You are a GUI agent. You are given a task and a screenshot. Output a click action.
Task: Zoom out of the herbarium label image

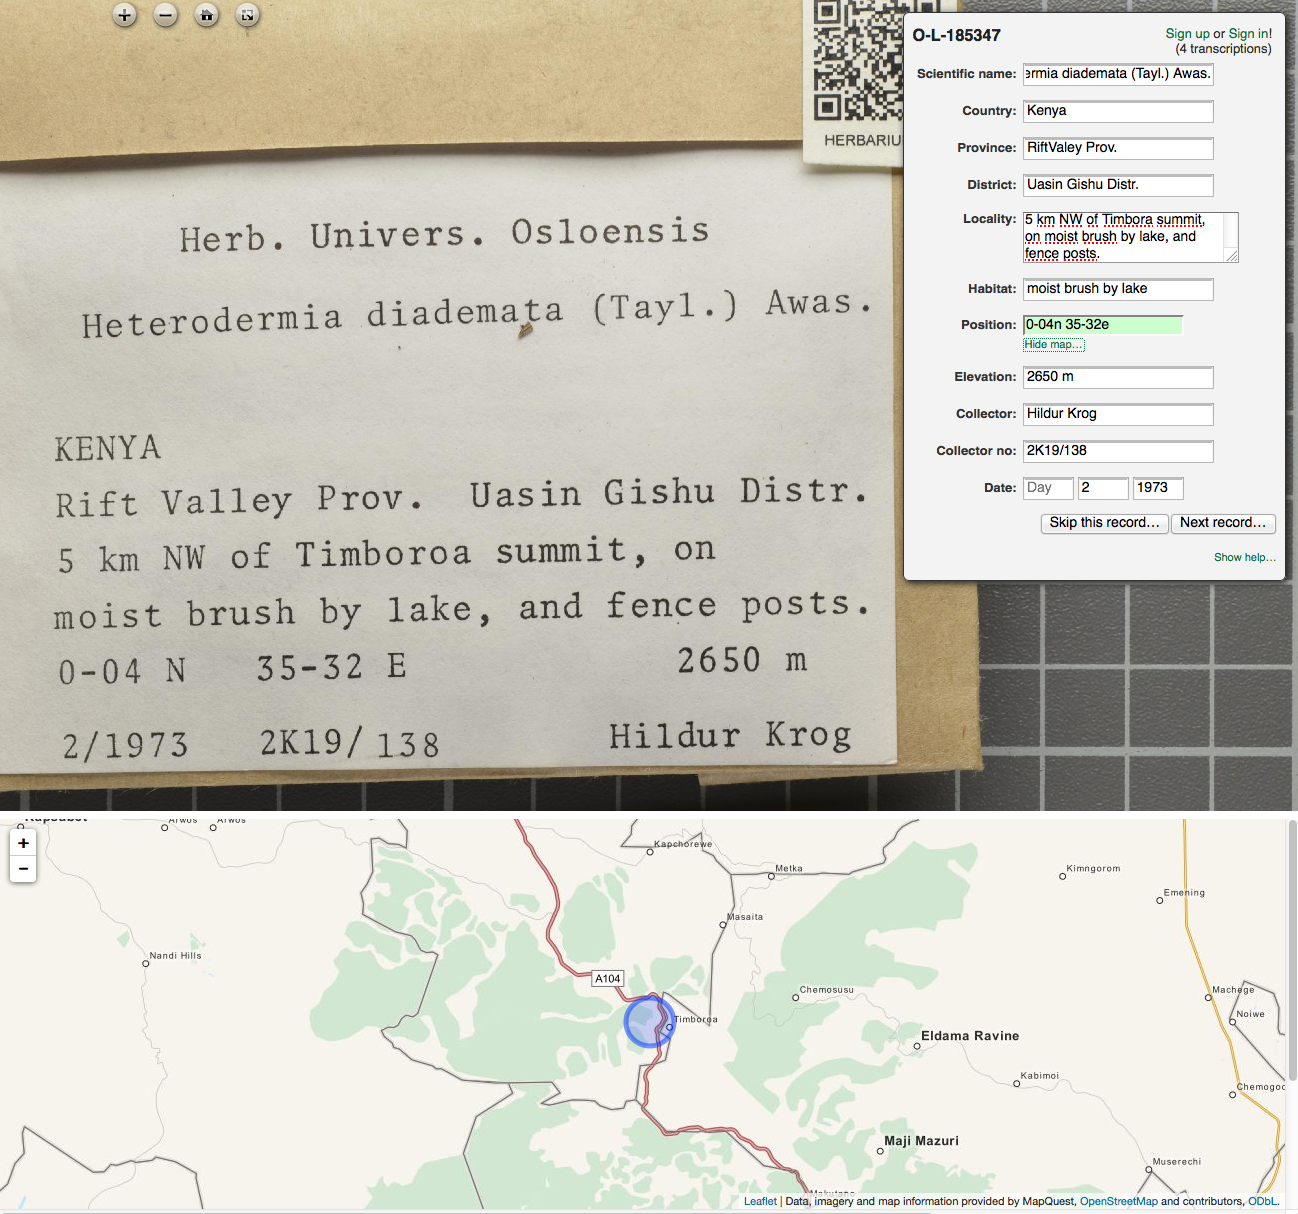click(166, 15)
